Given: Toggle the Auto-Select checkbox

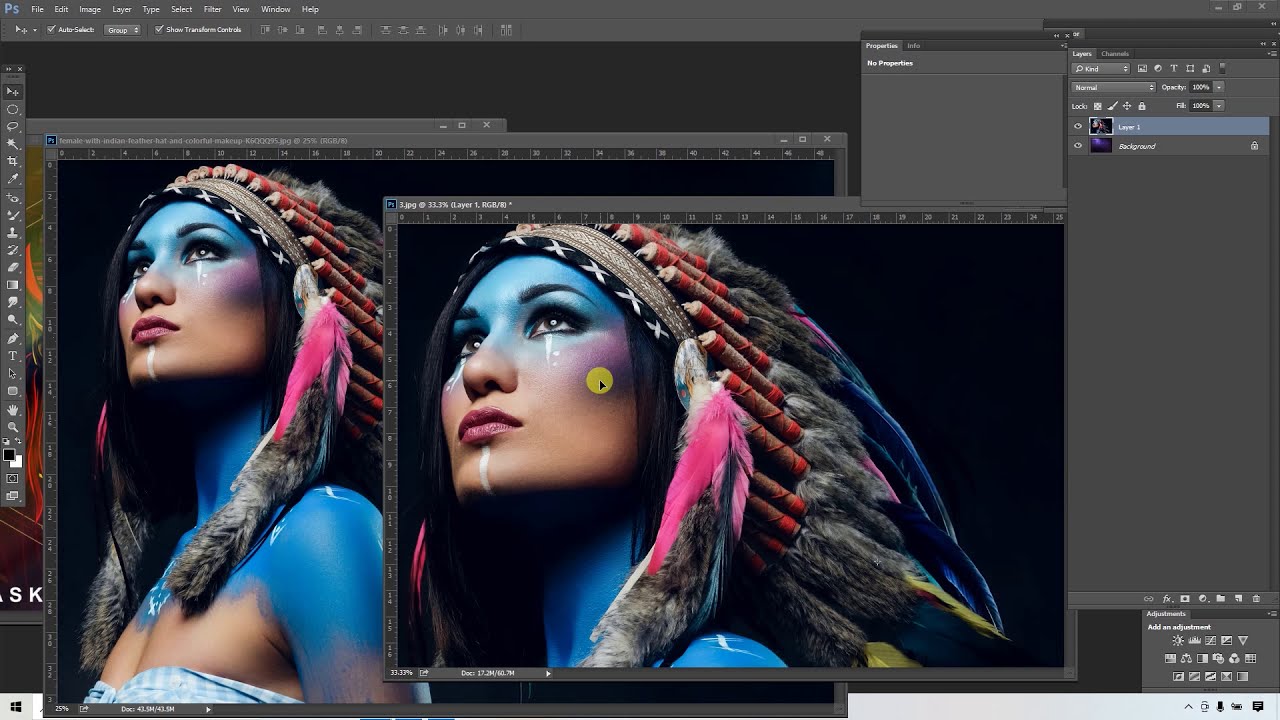Looking at the screenshot, I should click(51, 30).
